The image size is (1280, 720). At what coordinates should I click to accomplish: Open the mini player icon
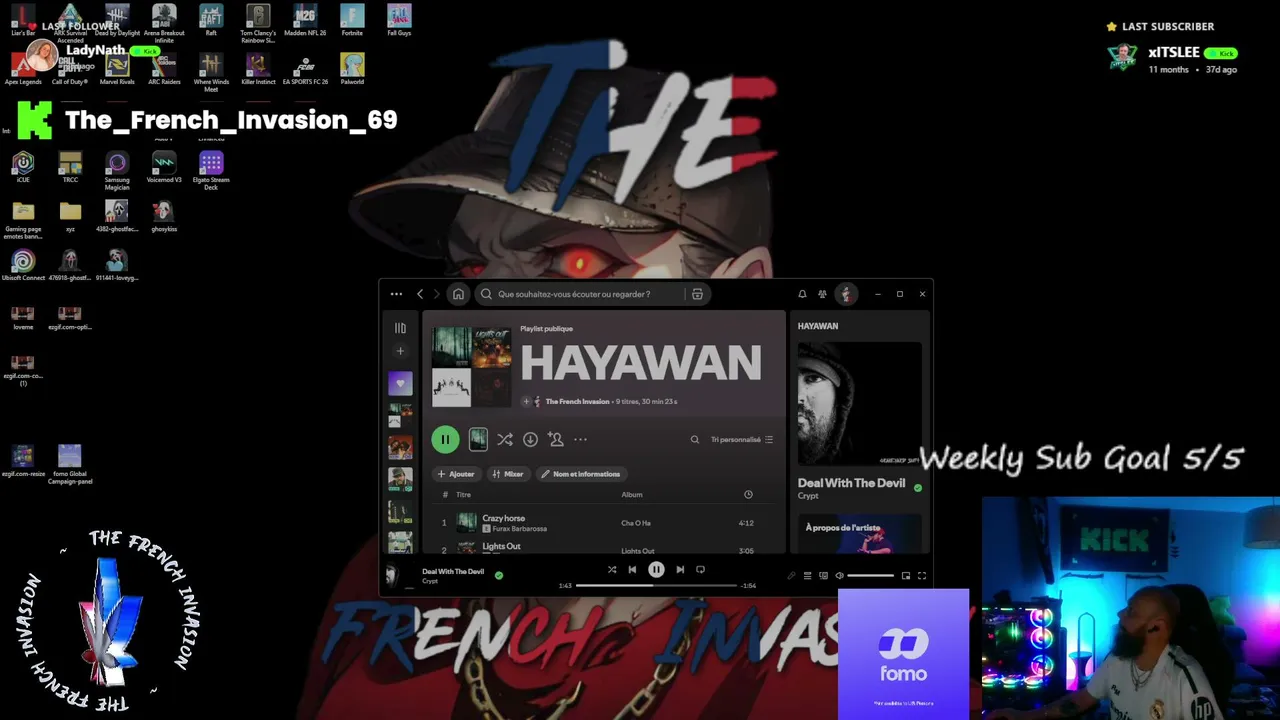click(906, 576)
